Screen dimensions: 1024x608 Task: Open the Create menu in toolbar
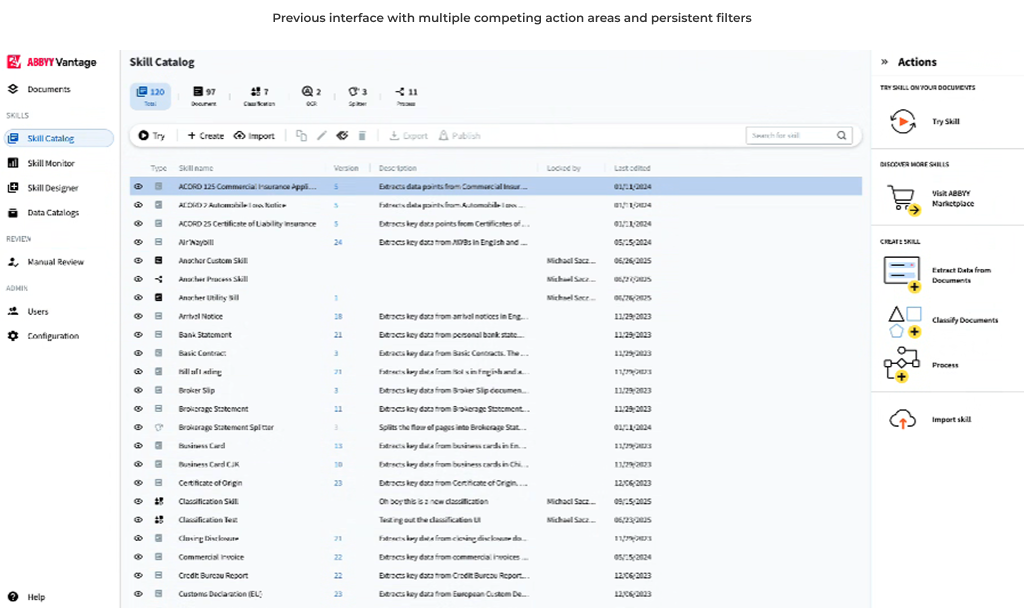pos(205,136)
